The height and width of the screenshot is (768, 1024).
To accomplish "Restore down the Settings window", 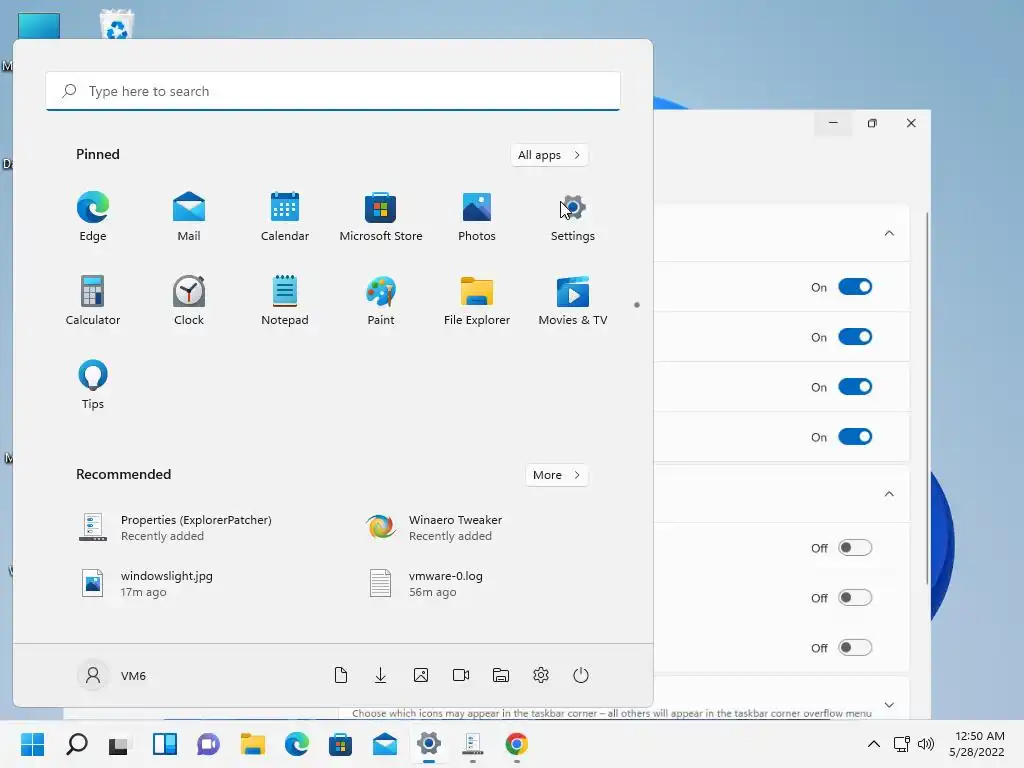I will (x=872, y=123).
